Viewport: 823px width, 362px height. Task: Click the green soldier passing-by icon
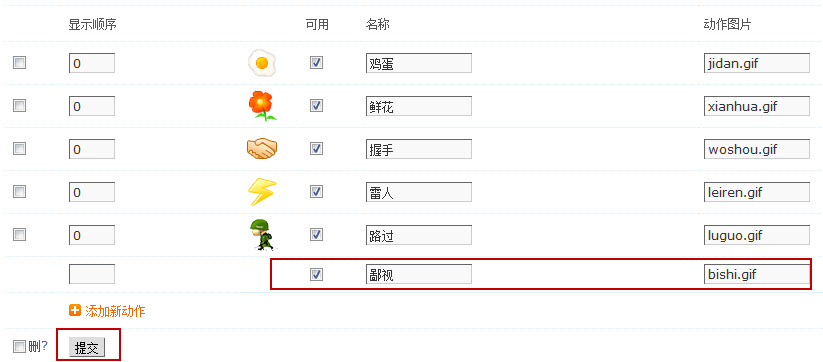[x=262, y=235]
